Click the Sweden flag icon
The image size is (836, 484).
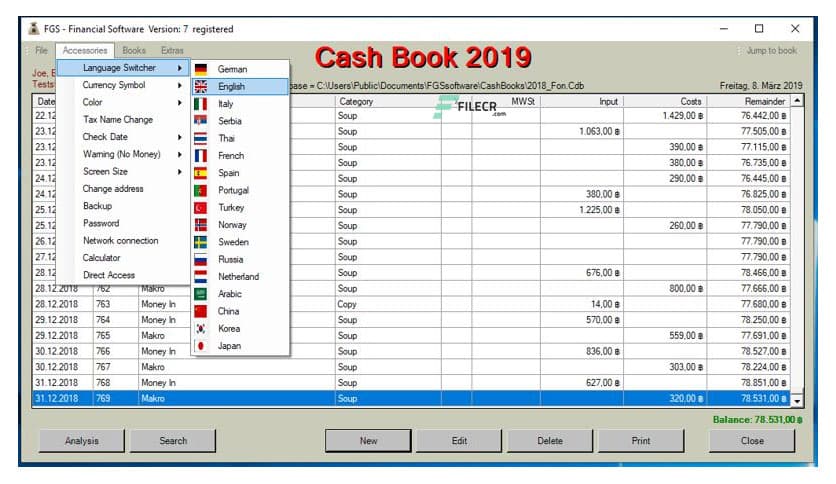point(200,242)
